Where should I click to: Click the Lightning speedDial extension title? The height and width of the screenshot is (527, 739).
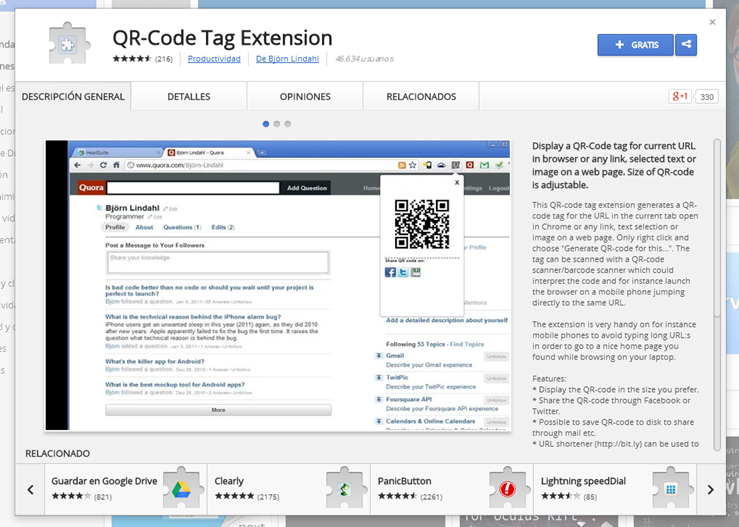click(583, 481)
